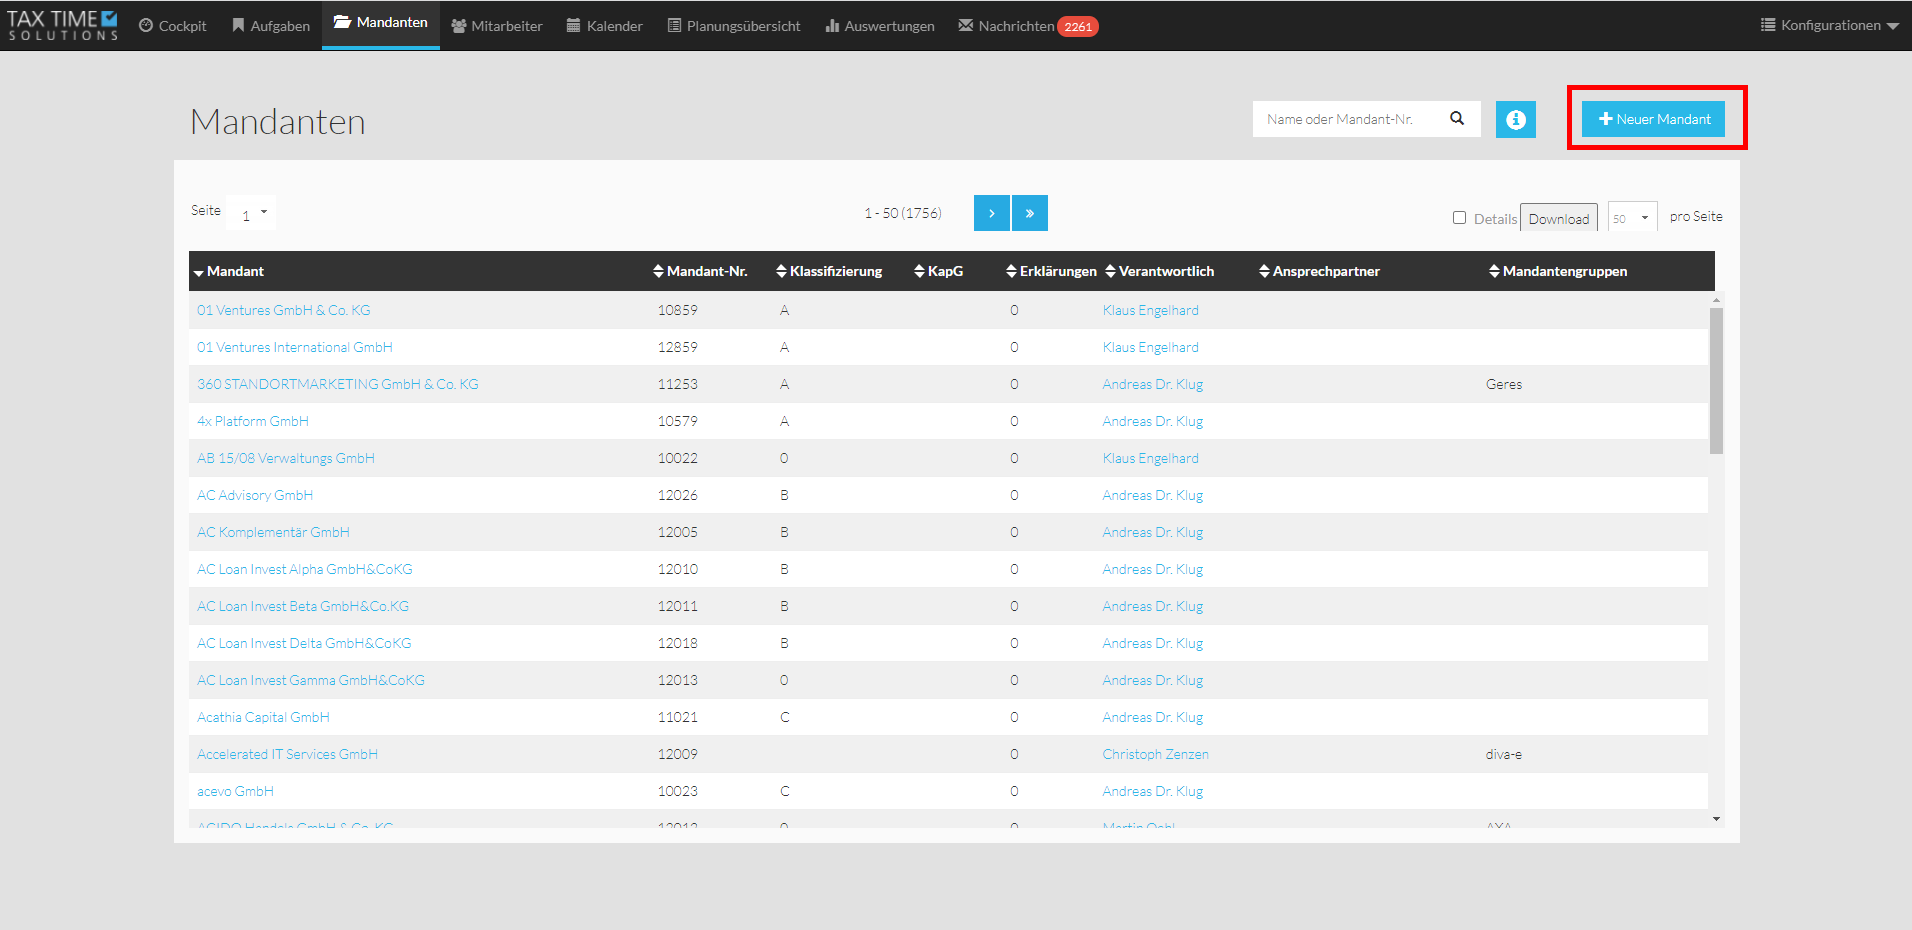Open AC Advisory GmbH client

255,495
